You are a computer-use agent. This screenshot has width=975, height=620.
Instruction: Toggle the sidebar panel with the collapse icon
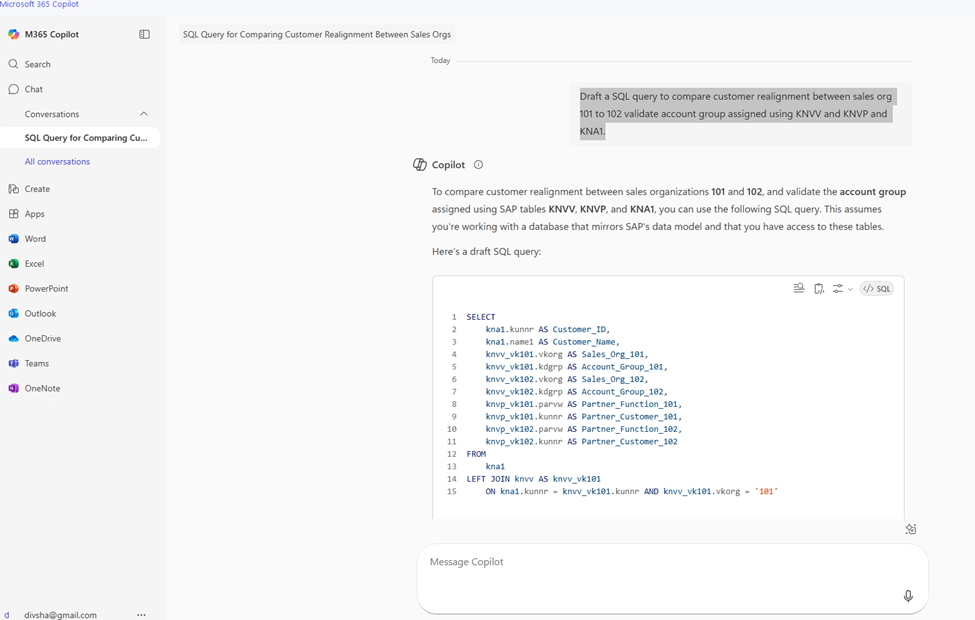tap(144, 33)
